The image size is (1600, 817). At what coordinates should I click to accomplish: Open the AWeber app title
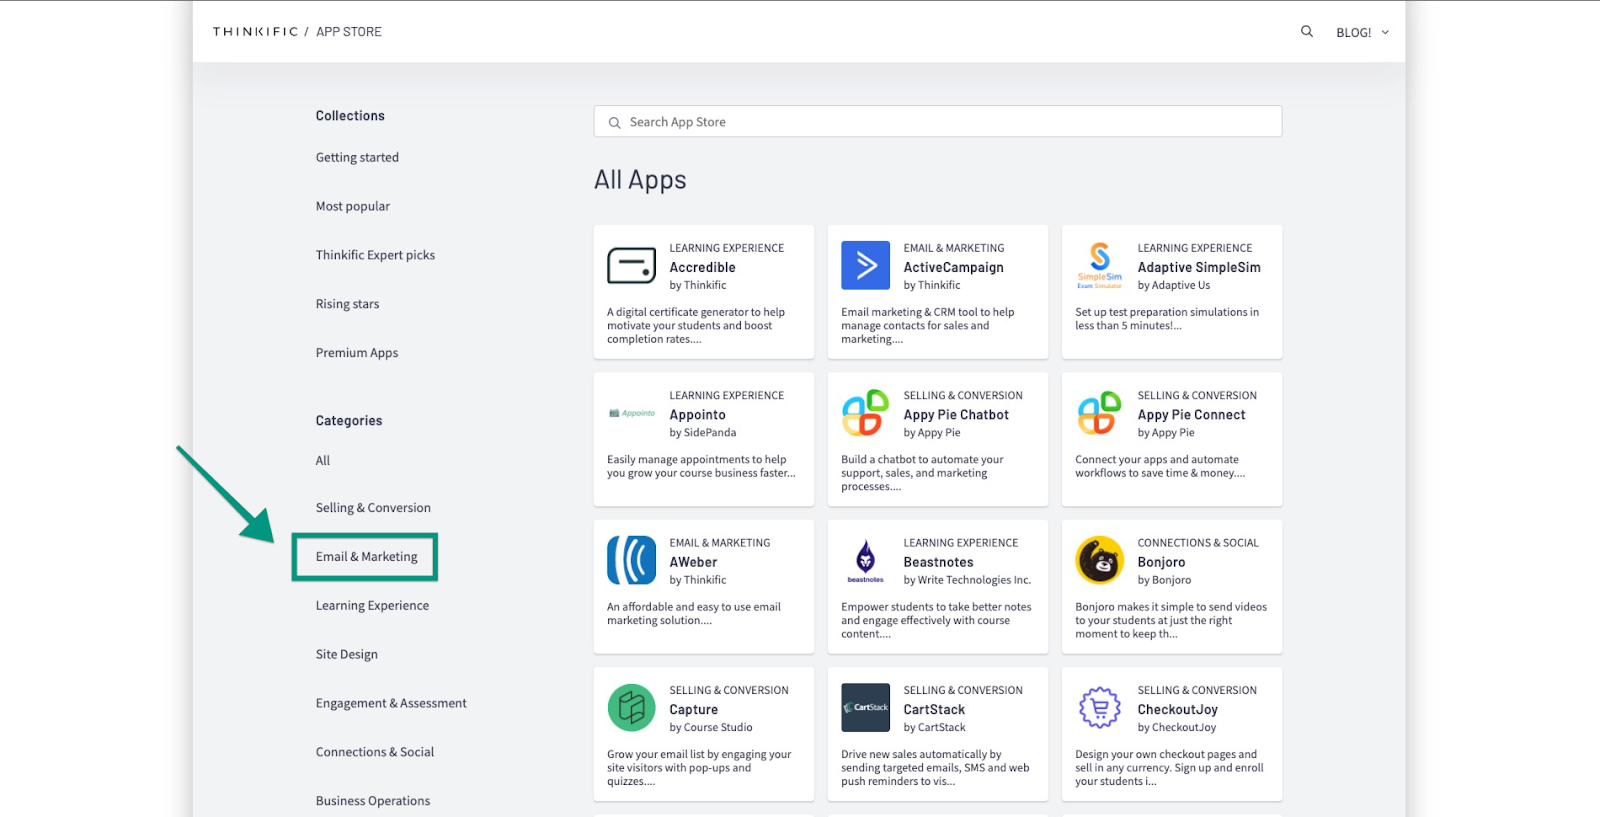pyautogui.click(x=693, y=563)
